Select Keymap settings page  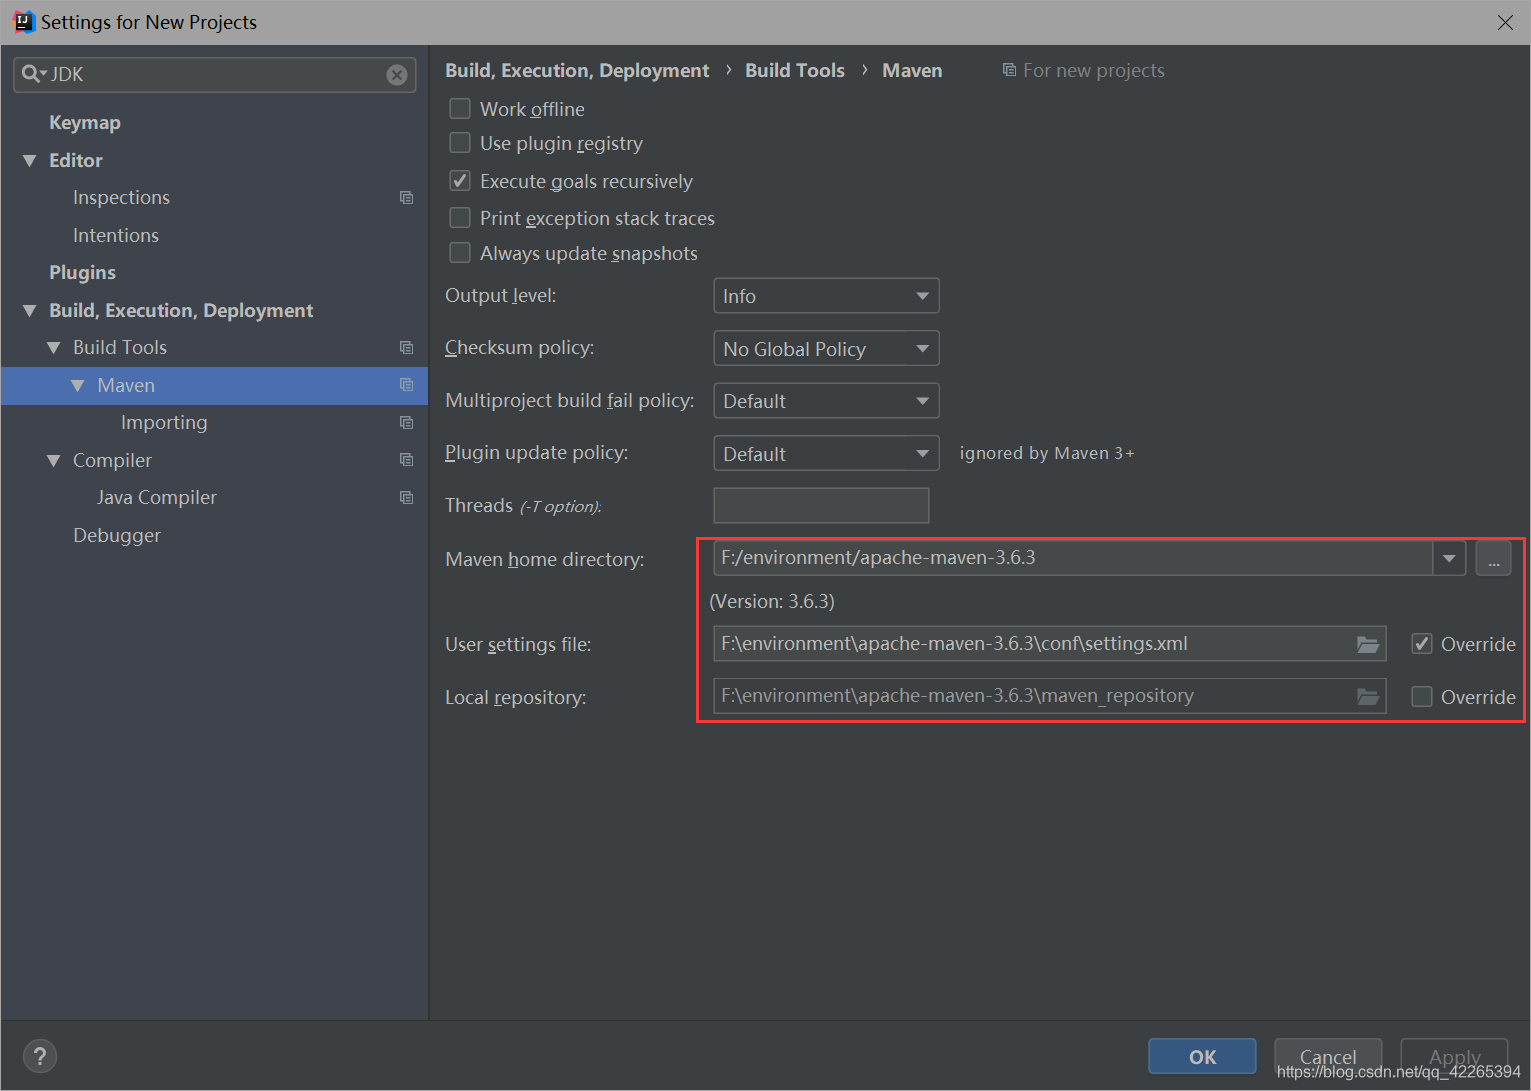(x=85, y=123)
